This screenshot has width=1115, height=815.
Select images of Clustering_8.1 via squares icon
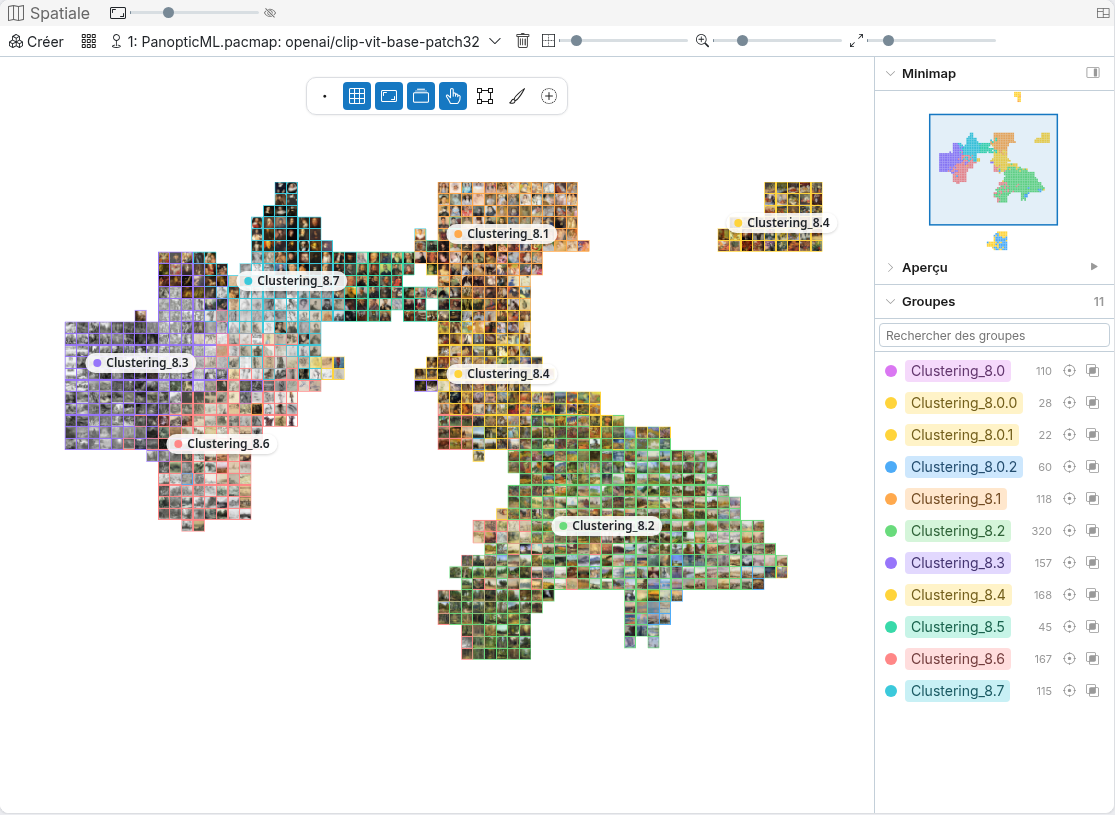(1093, 499)
